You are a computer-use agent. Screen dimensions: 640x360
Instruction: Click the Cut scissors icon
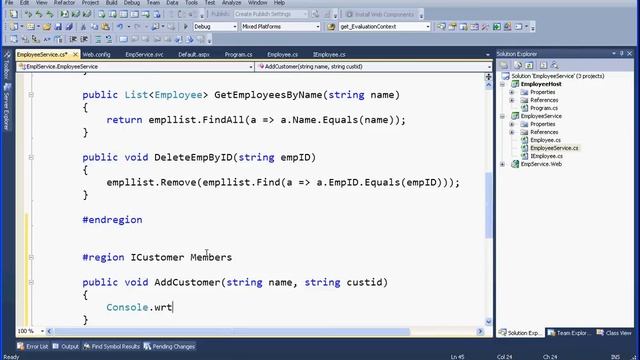click(83, 27)
